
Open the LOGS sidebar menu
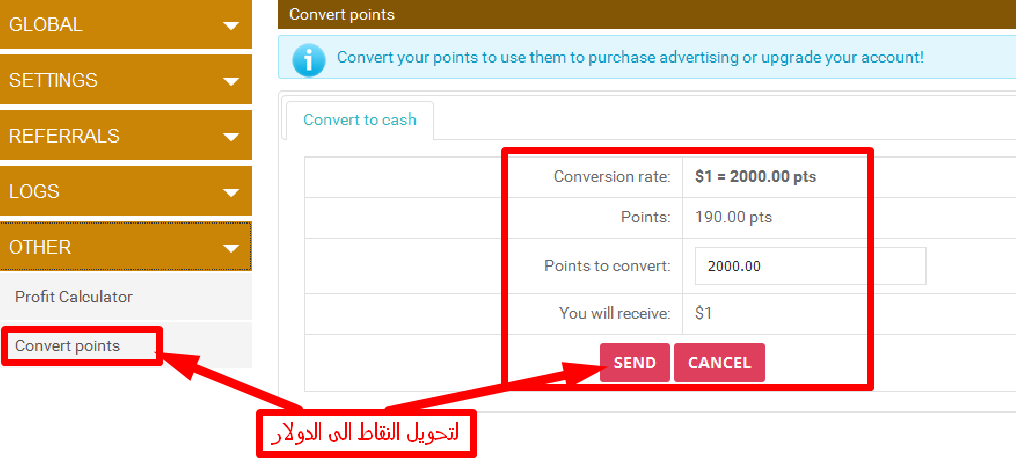coord(126,191)
